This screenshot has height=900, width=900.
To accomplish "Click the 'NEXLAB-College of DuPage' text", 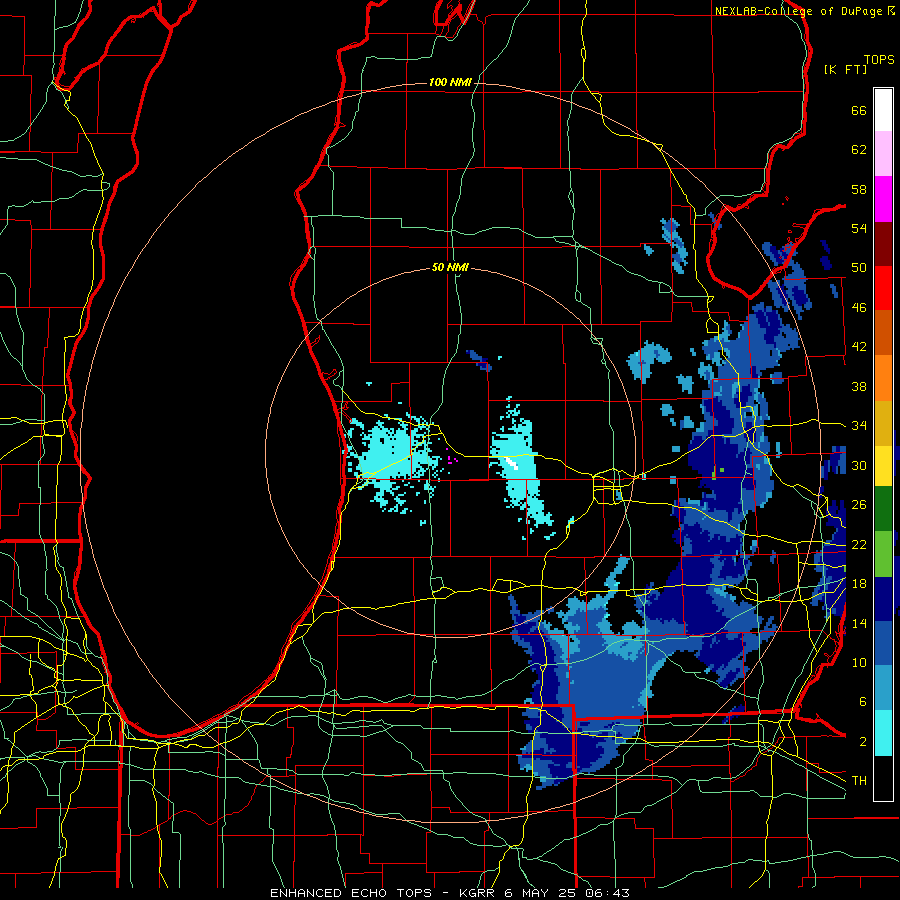I will 799,11.
